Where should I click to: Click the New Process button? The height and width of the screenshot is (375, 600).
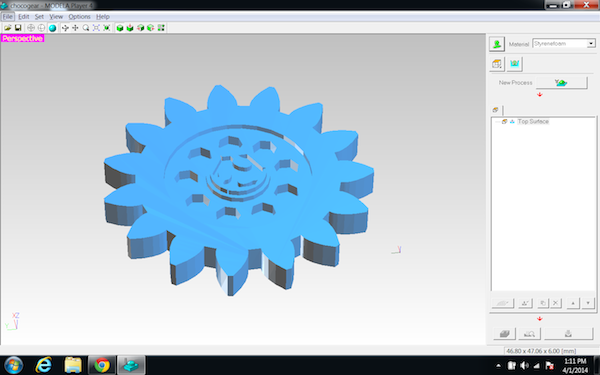[x=561, y=83]
